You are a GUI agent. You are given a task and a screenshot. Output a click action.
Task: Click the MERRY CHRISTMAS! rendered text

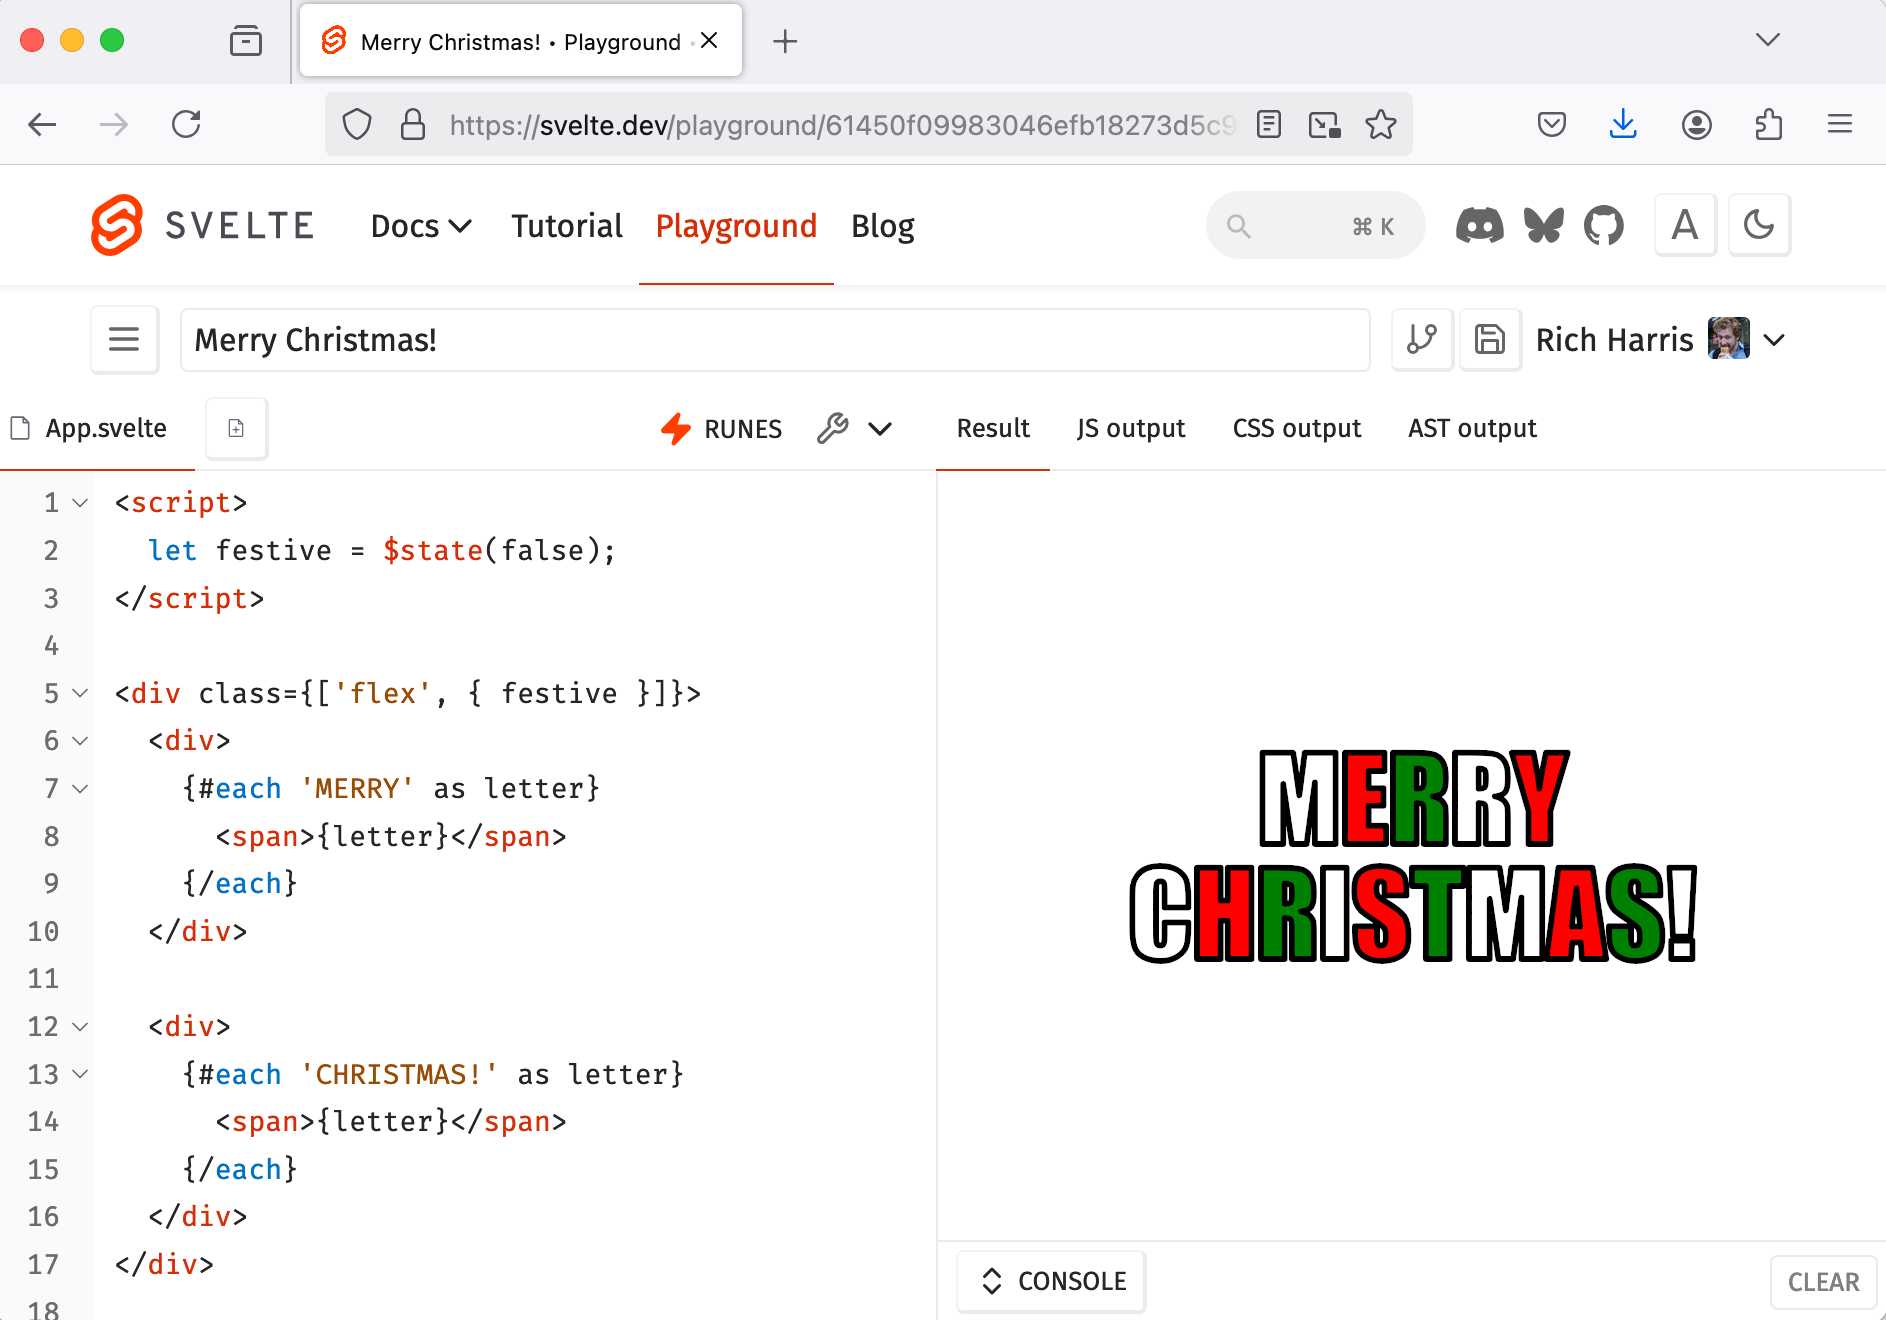tap(1412, 856)
